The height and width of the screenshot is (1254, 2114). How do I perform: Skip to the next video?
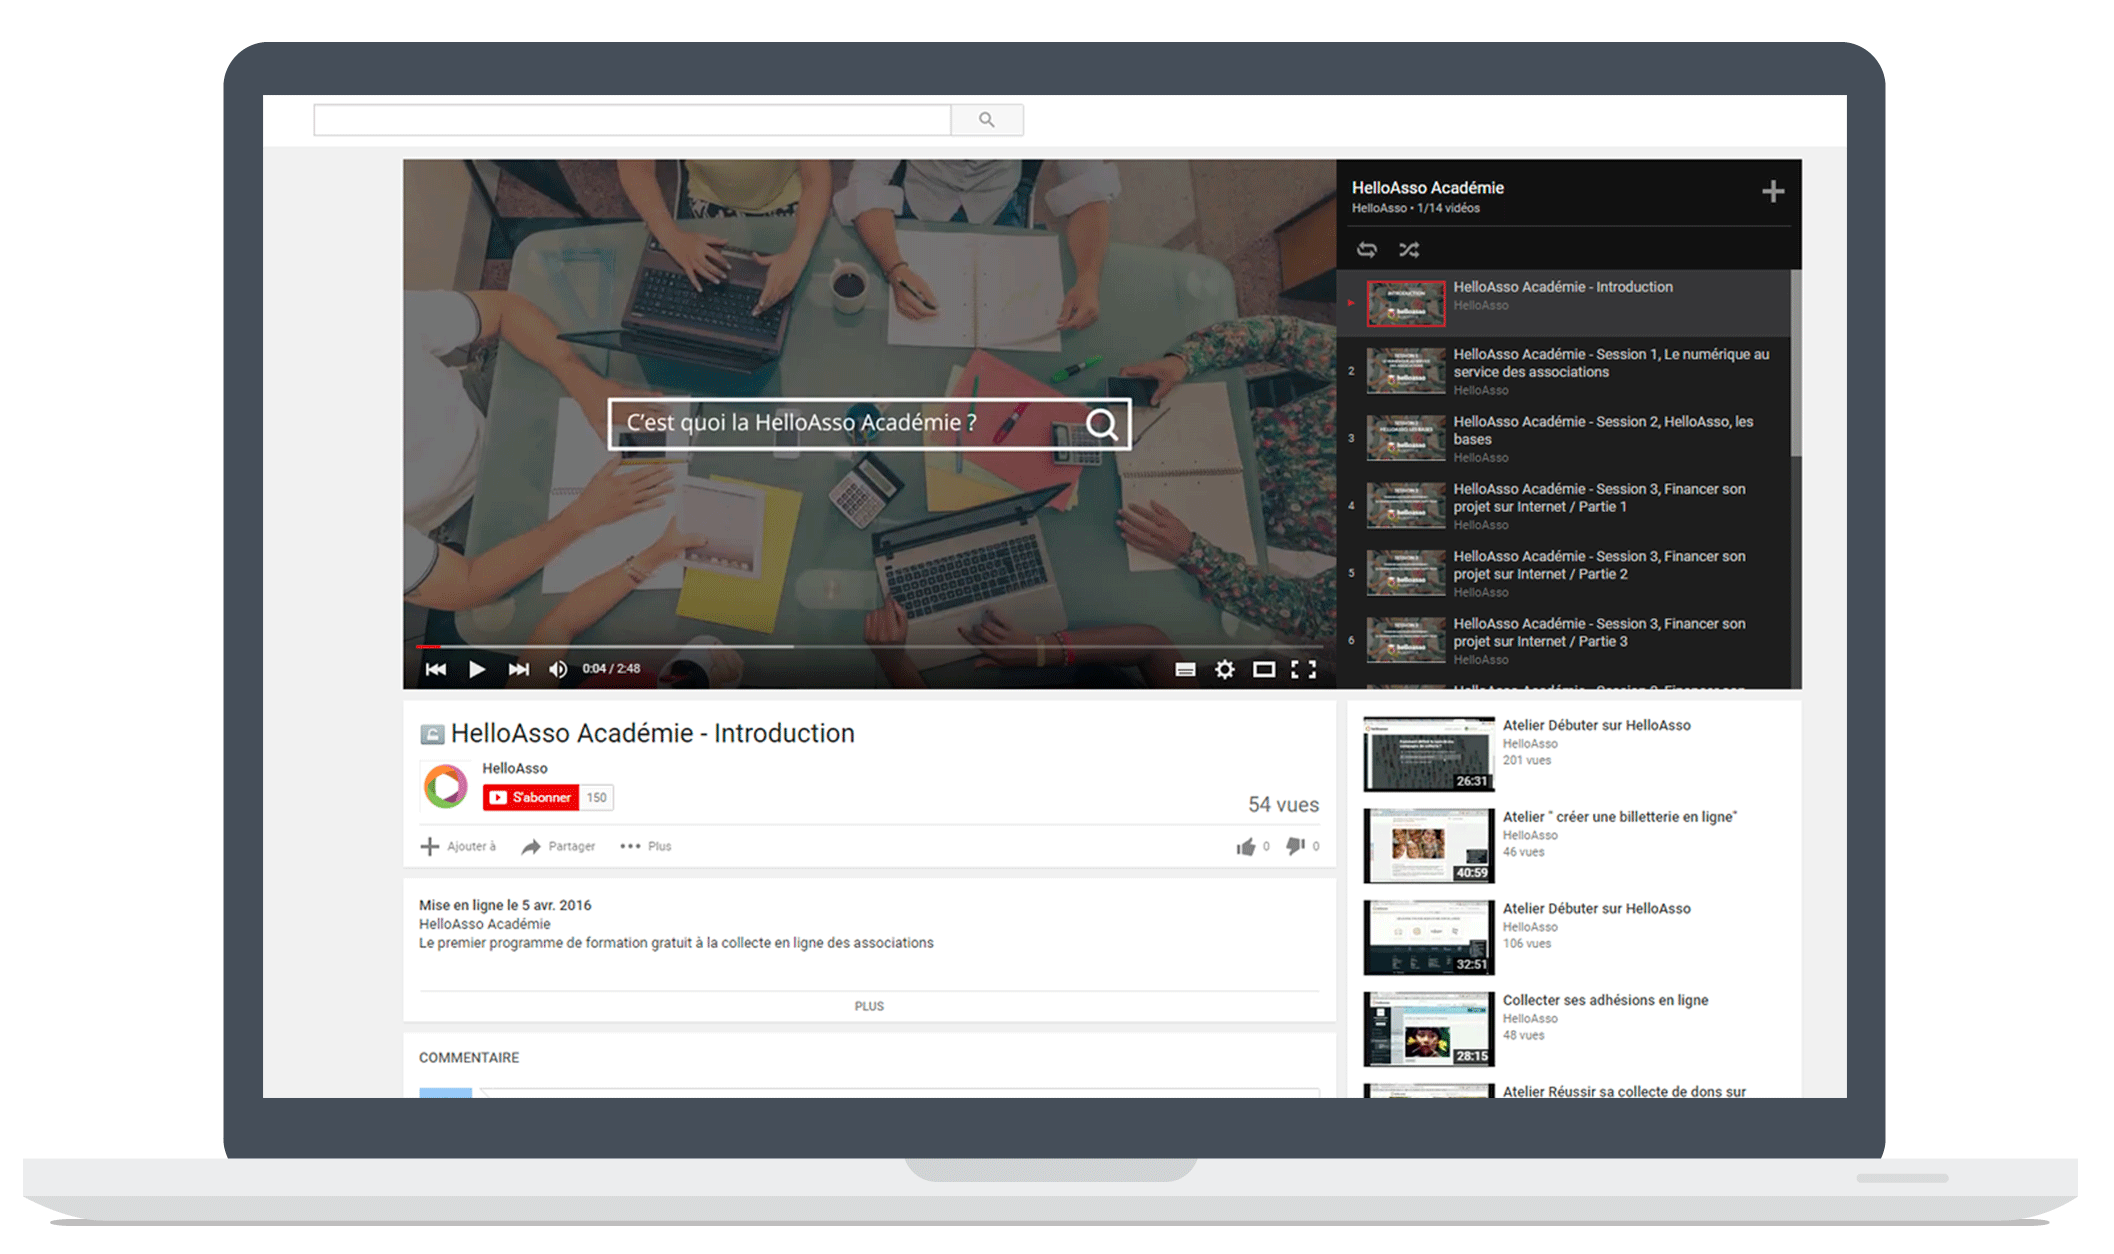click(518, 669)
